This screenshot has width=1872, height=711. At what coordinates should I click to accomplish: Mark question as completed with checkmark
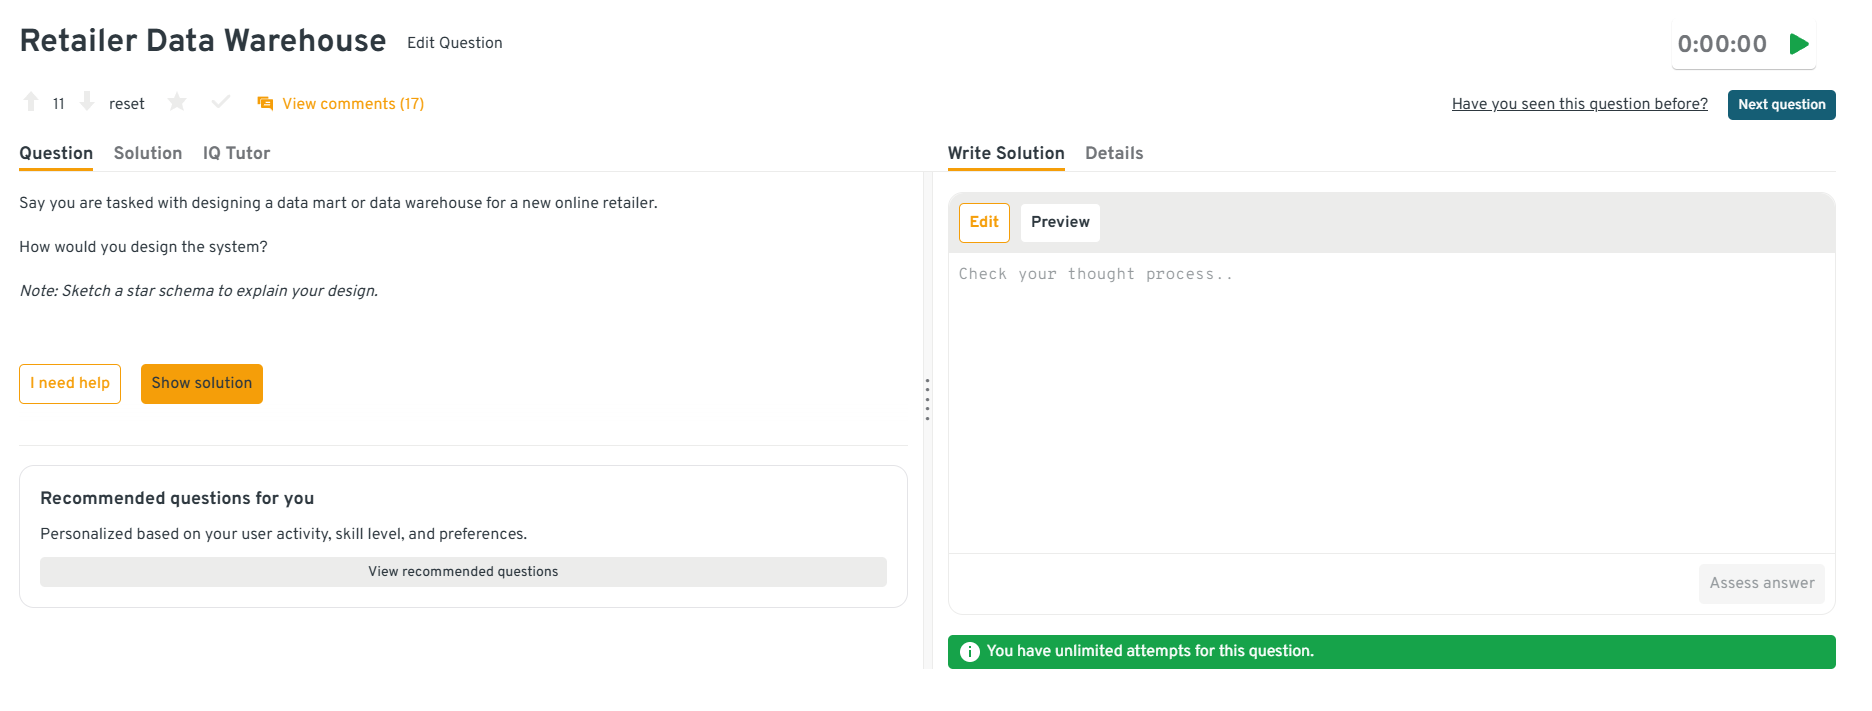pyautogui.click(x=221, y=102)
